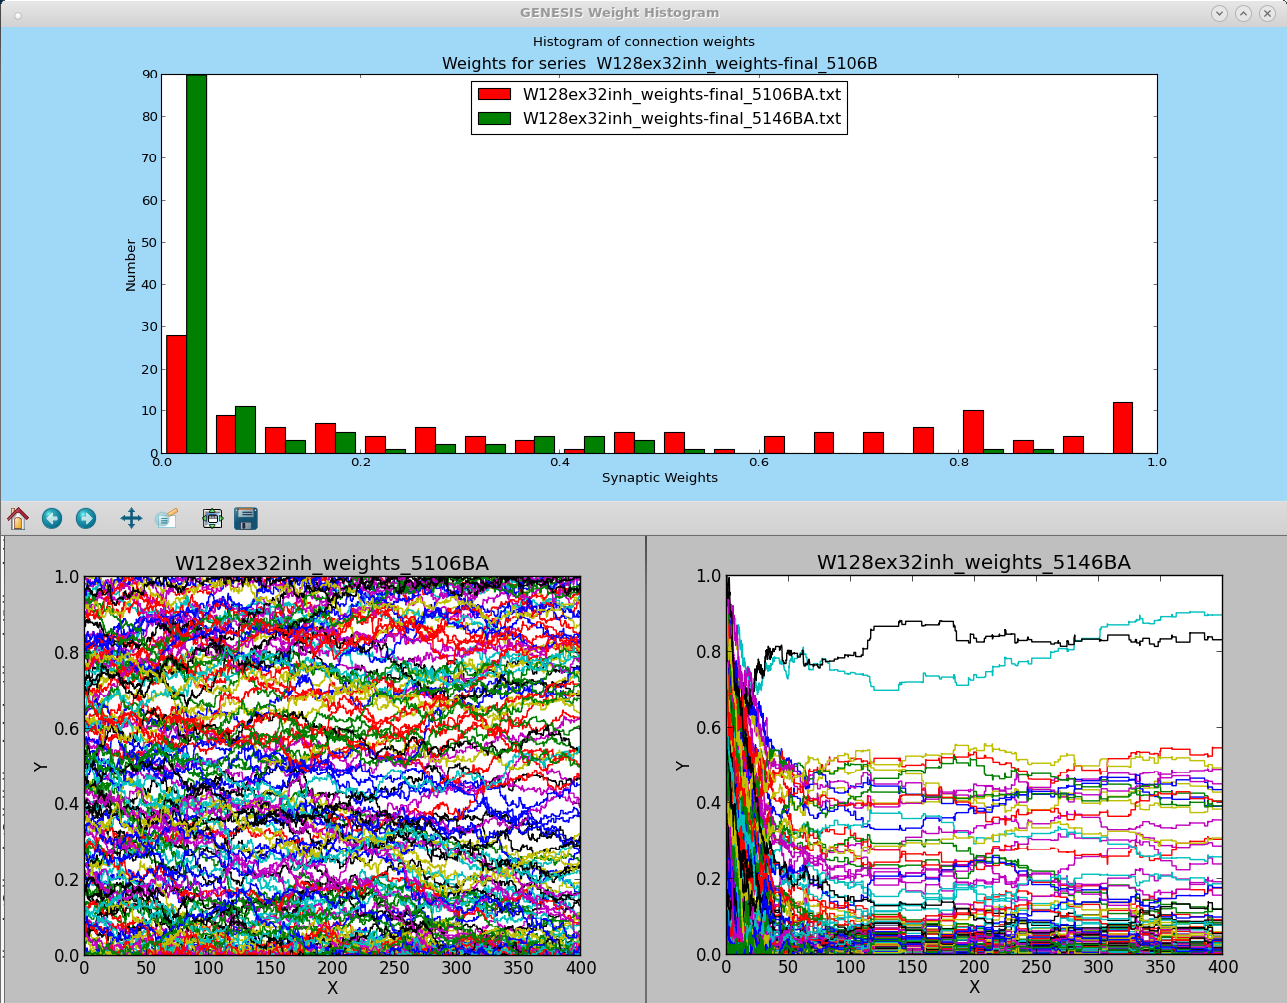The width and height of the screenshot is (1287, 1003).
Task: Click the Synaptic Weights axis label
Action: 660,478
